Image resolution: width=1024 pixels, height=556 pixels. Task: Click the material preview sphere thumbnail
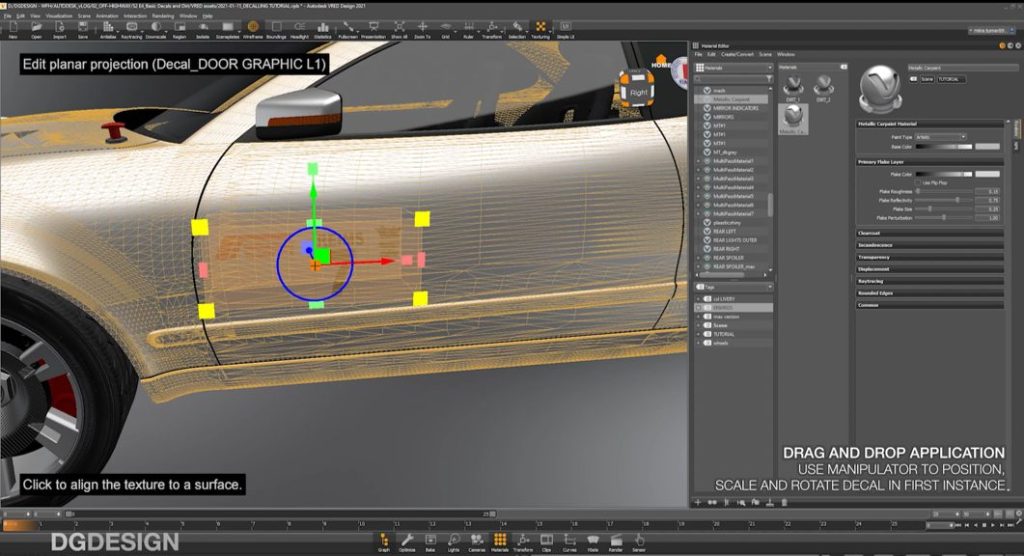[x=880, y=90]
